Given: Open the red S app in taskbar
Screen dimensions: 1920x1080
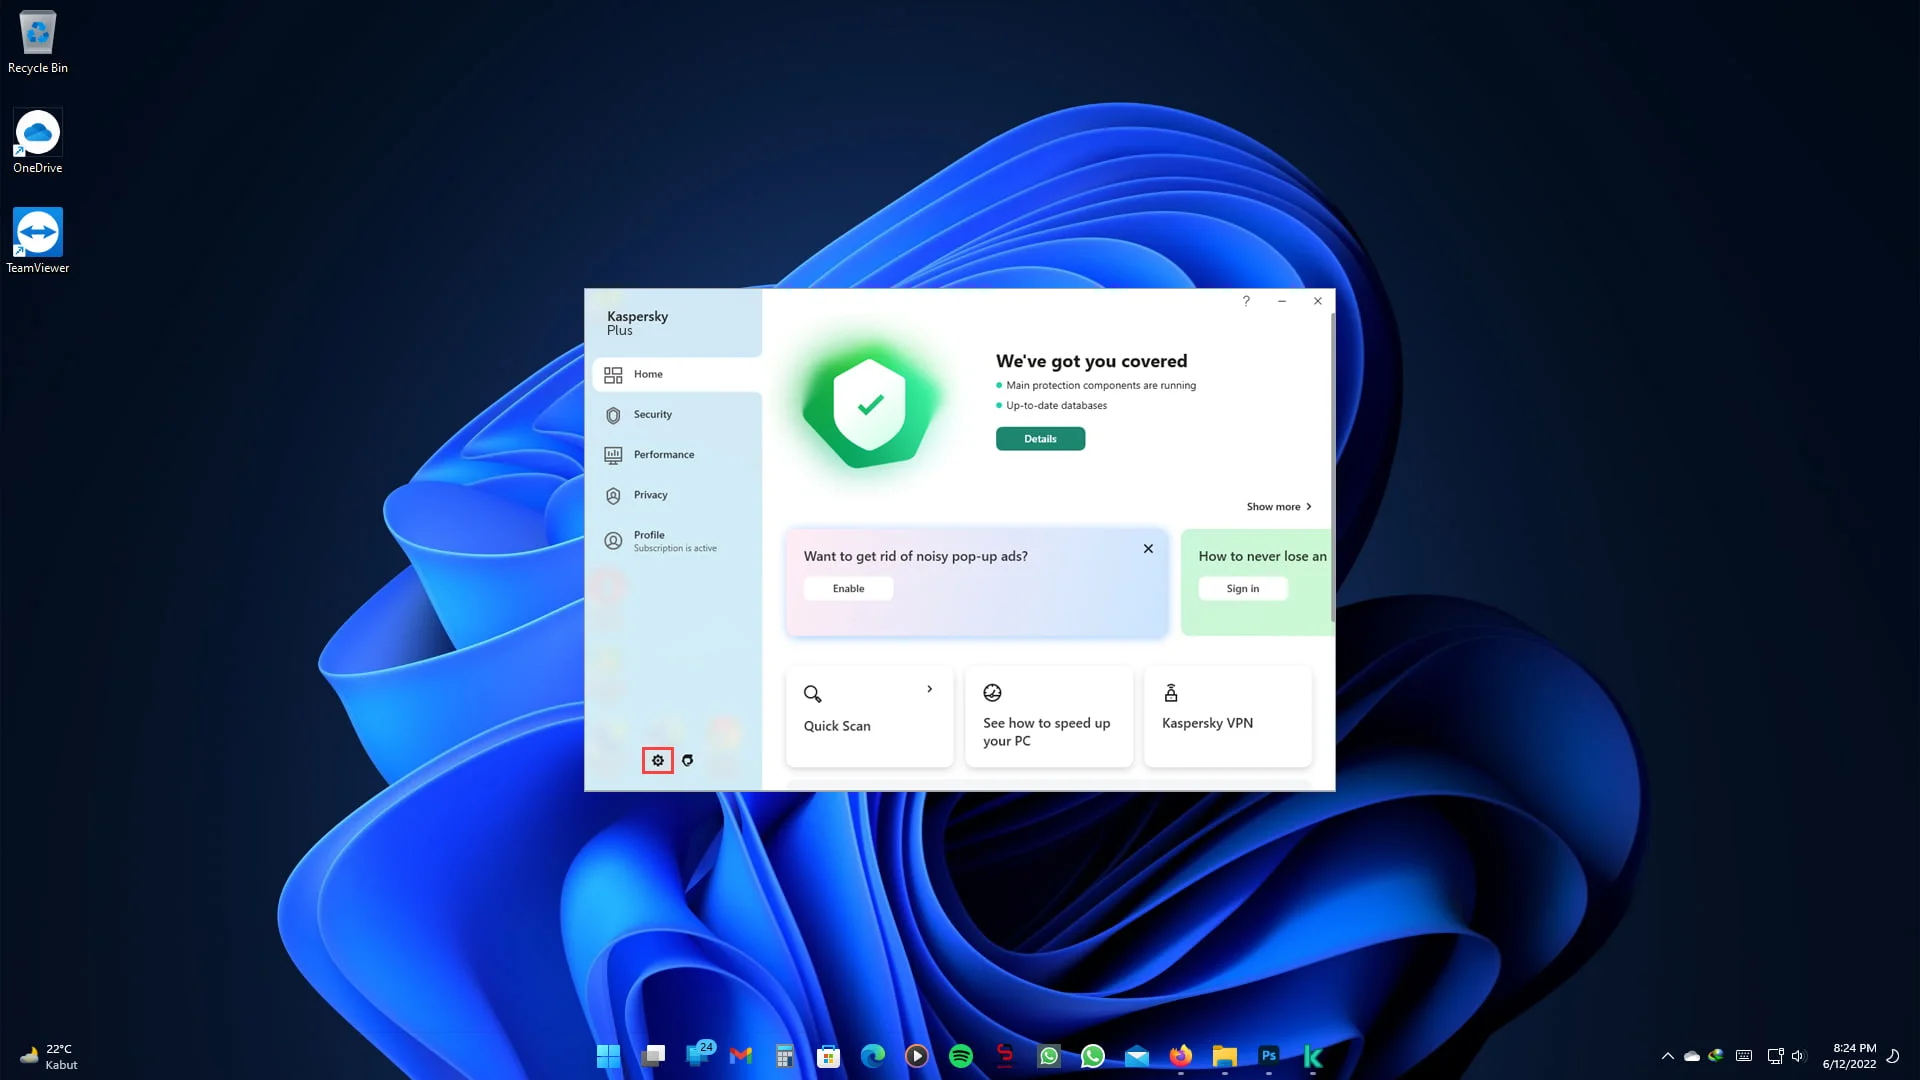Looking at the screenshot, I should (x=1005, y=1056).
